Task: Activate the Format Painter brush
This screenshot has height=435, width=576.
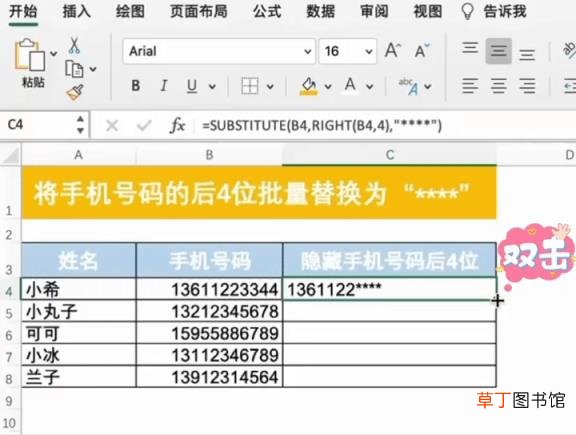Action: (75, 92)
